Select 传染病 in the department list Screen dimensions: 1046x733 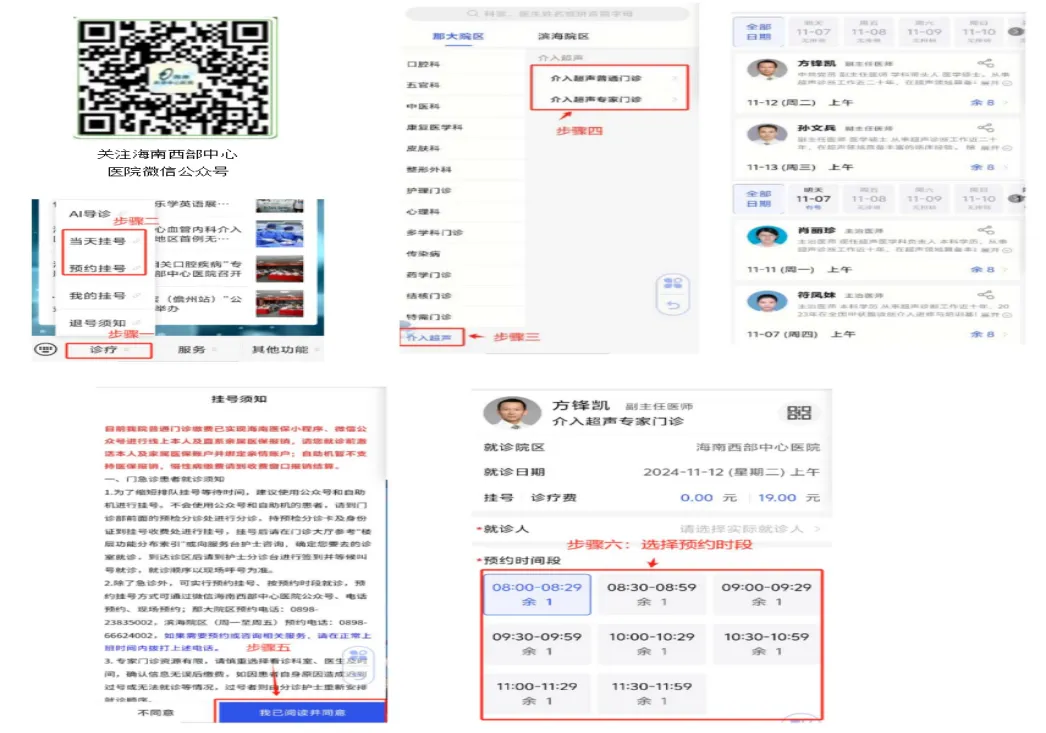[423, 253]
